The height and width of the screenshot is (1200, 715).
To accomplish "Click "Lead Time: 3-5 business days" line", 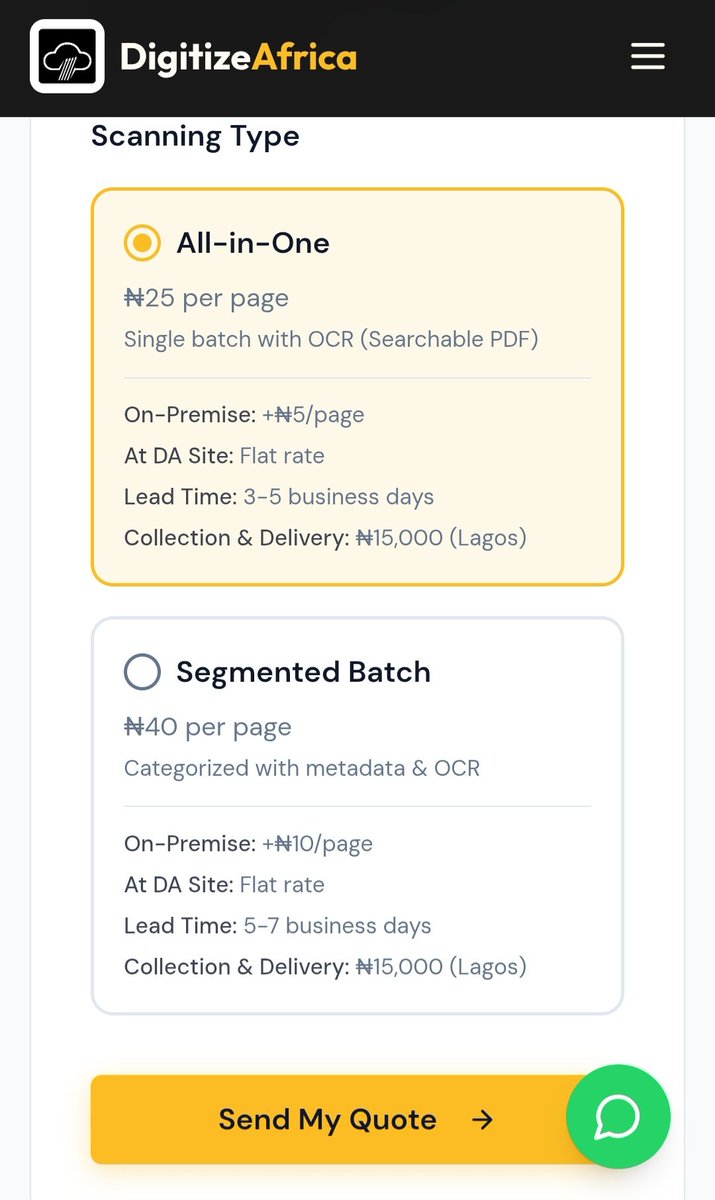I will (x=279, y=496).
